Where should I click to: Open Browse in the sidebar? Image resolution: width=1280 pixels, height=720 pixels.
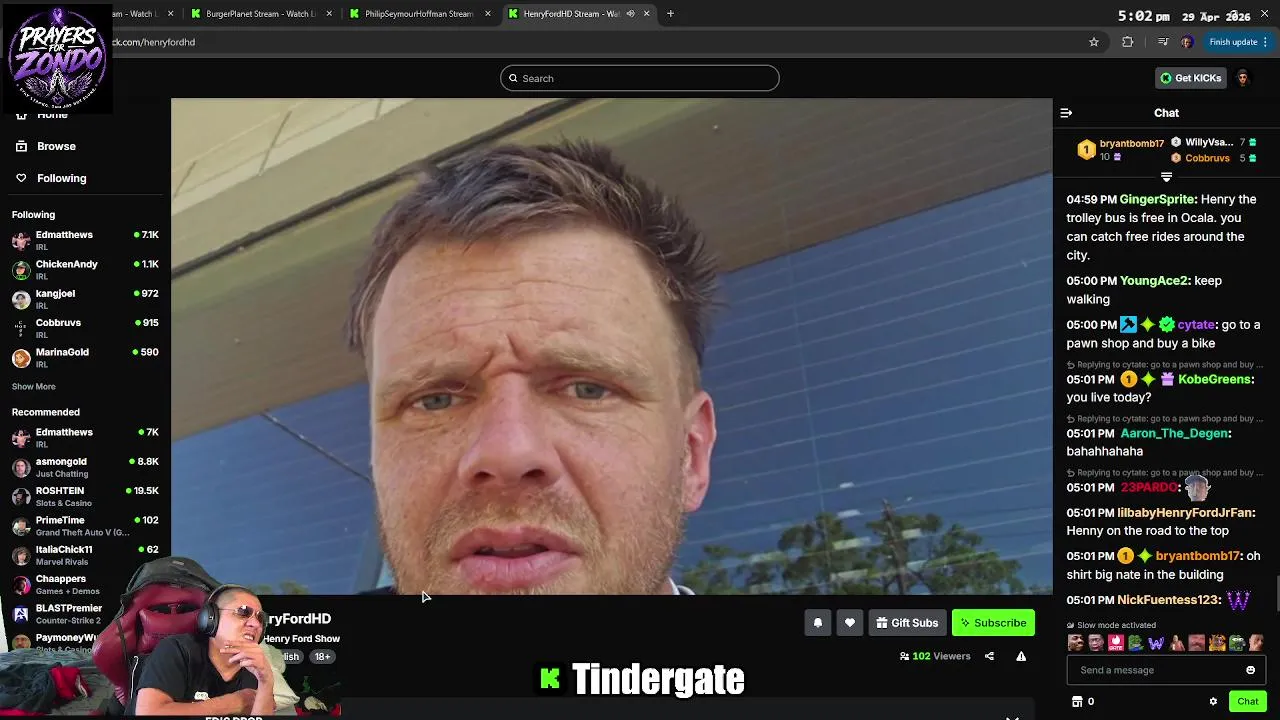[56, 146]
